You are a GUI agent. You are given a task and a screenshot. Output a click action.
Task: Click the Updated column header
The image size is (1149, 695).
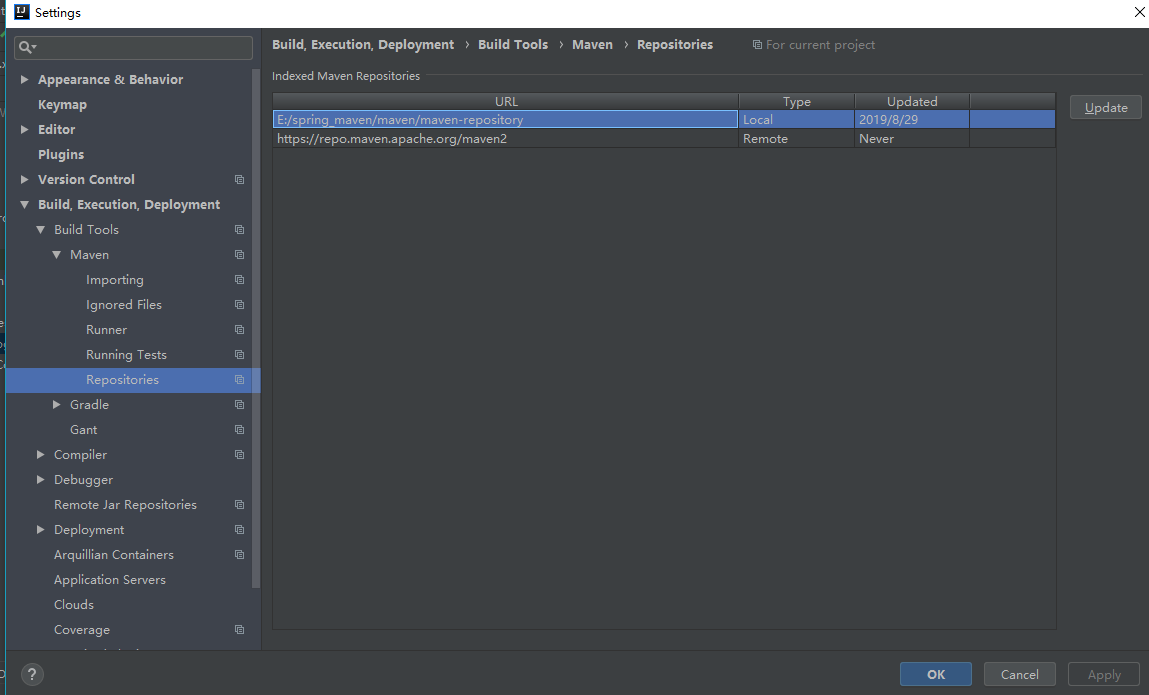912,101
